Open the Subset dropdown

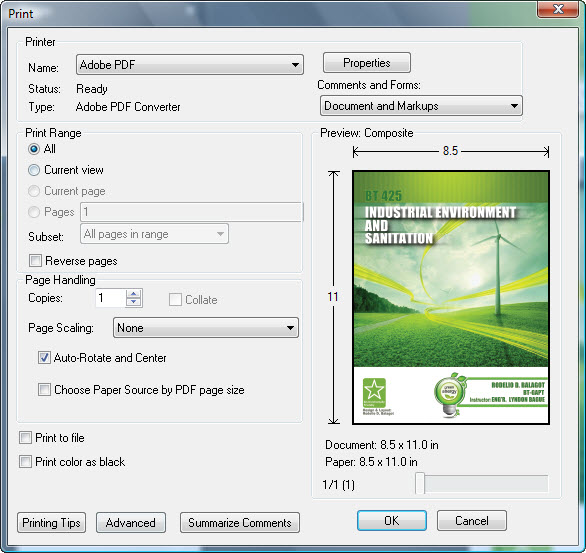(154, 234)
